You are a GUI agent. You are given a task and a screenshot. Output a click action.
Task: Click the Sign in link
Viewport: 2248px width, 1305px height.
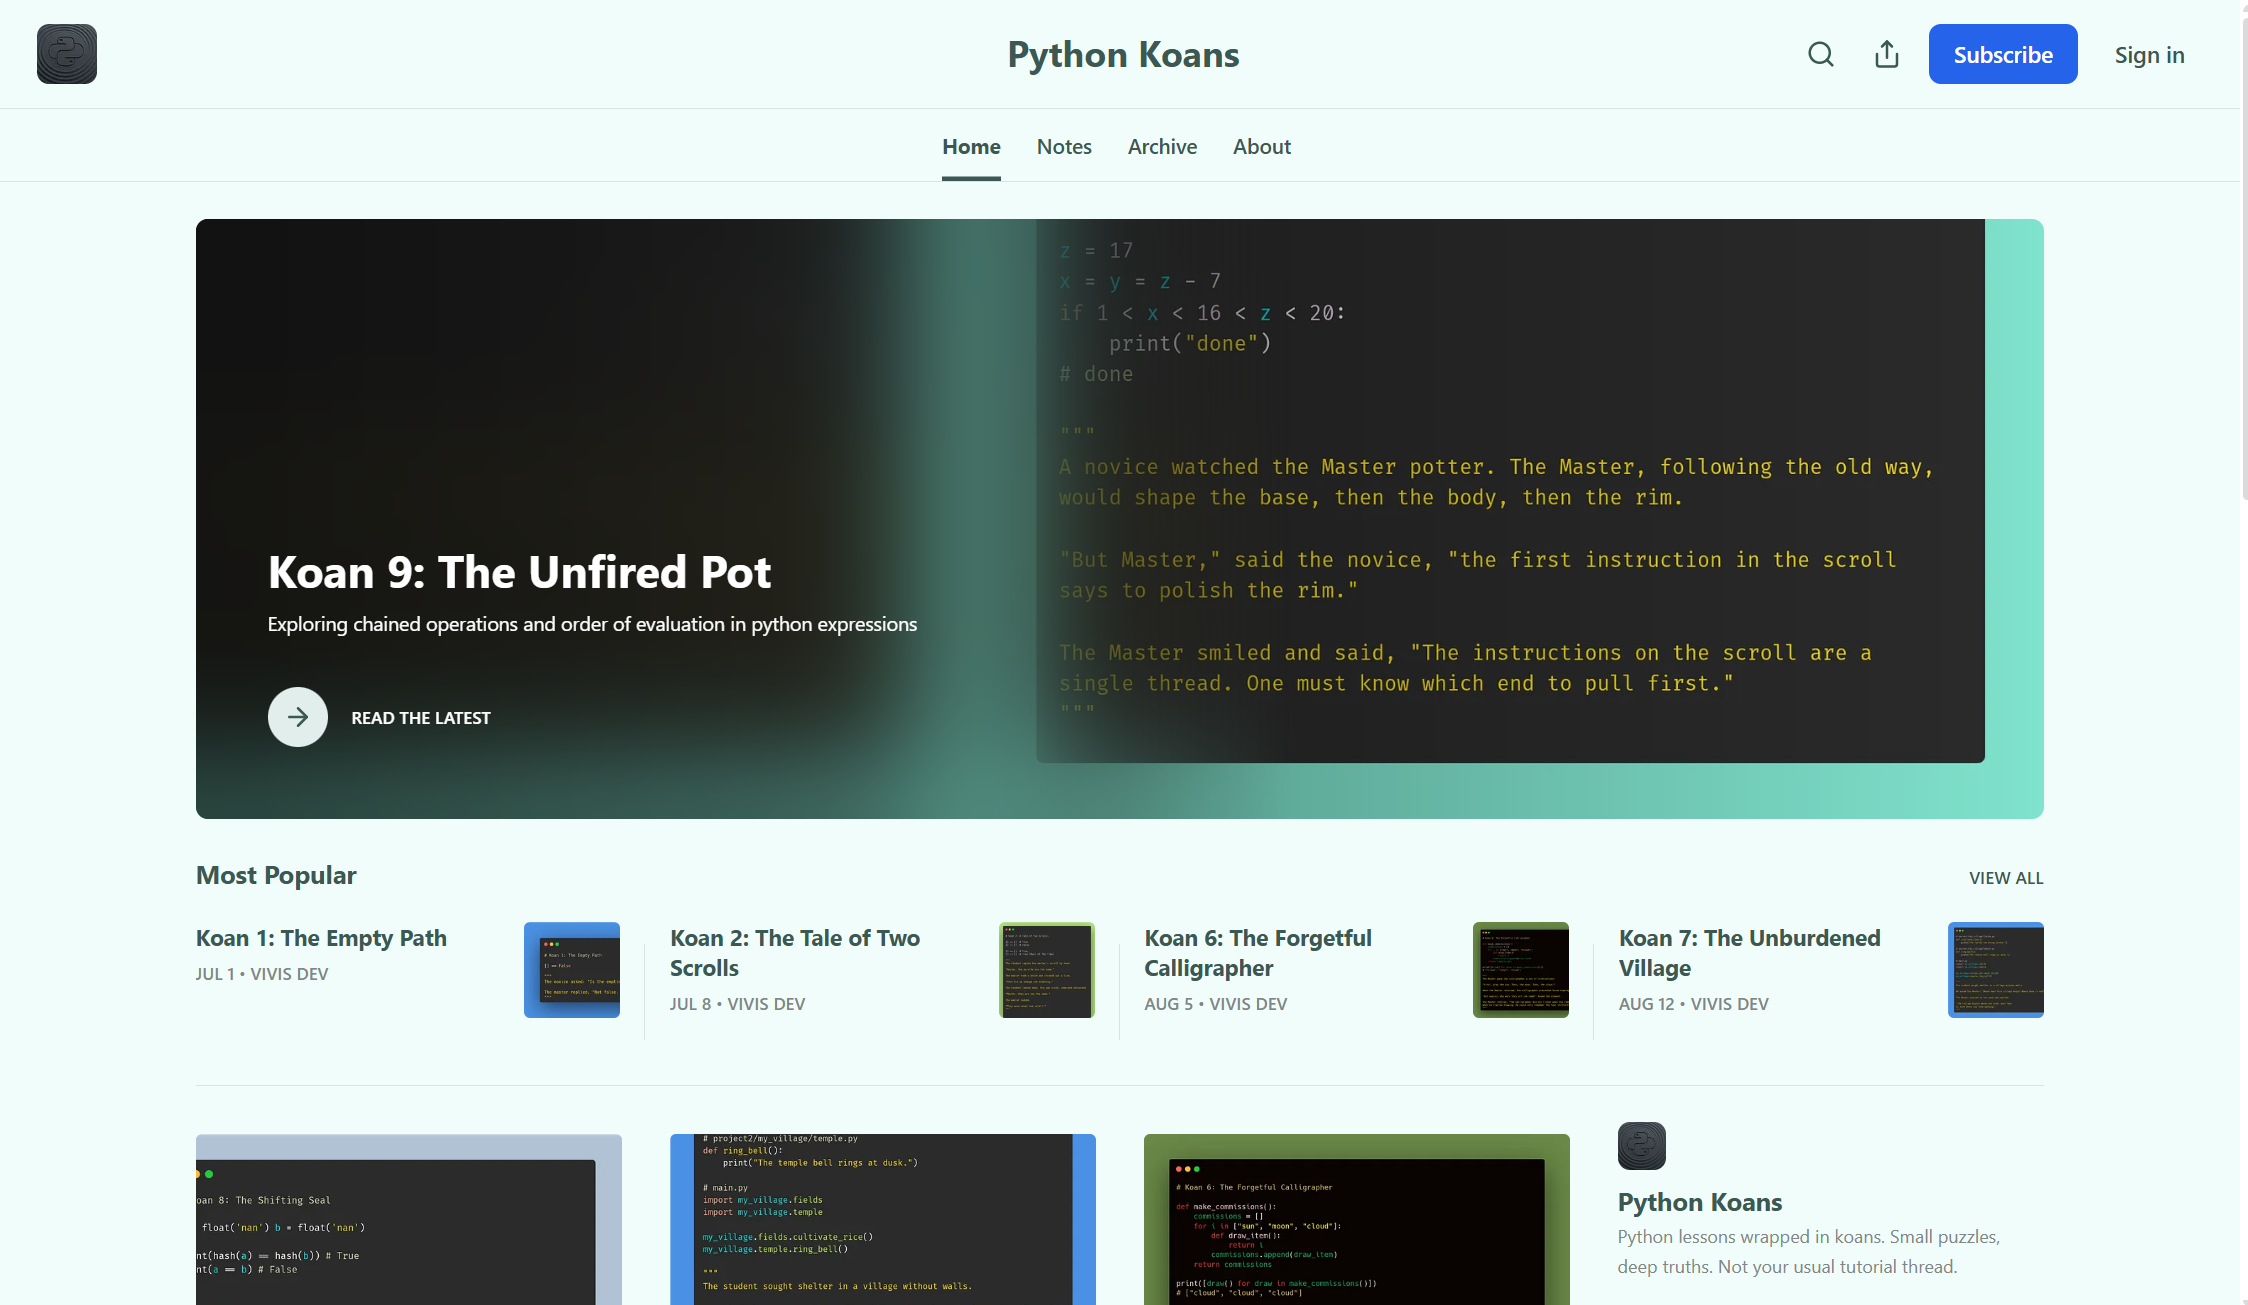(2149, 55)
